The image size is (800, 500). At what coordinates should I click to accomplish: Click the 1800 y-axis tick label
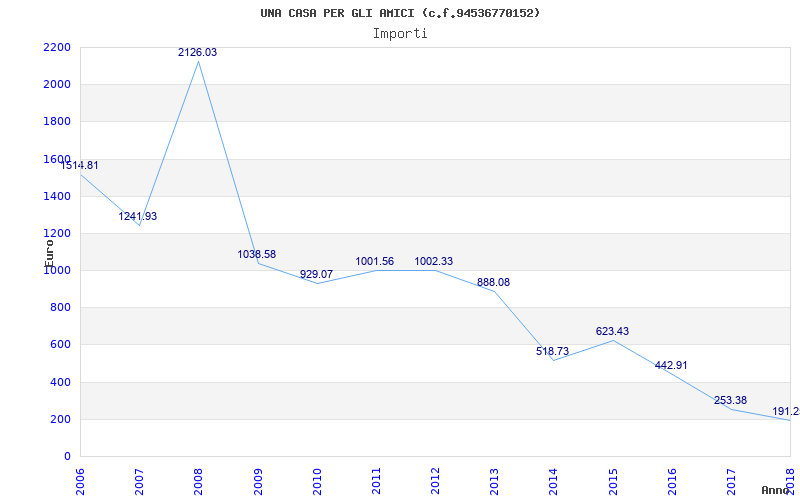pyautogui.click(x=57, y=122)
